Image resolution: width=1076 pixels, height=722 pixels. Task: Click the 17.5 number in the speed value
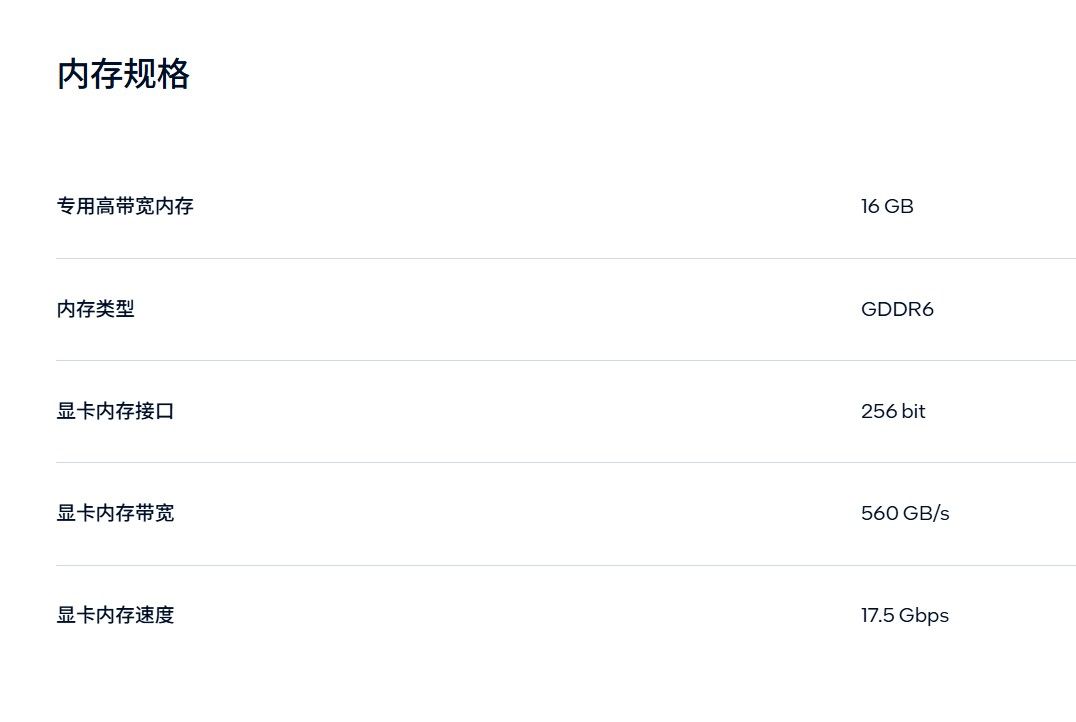(878, 615)
